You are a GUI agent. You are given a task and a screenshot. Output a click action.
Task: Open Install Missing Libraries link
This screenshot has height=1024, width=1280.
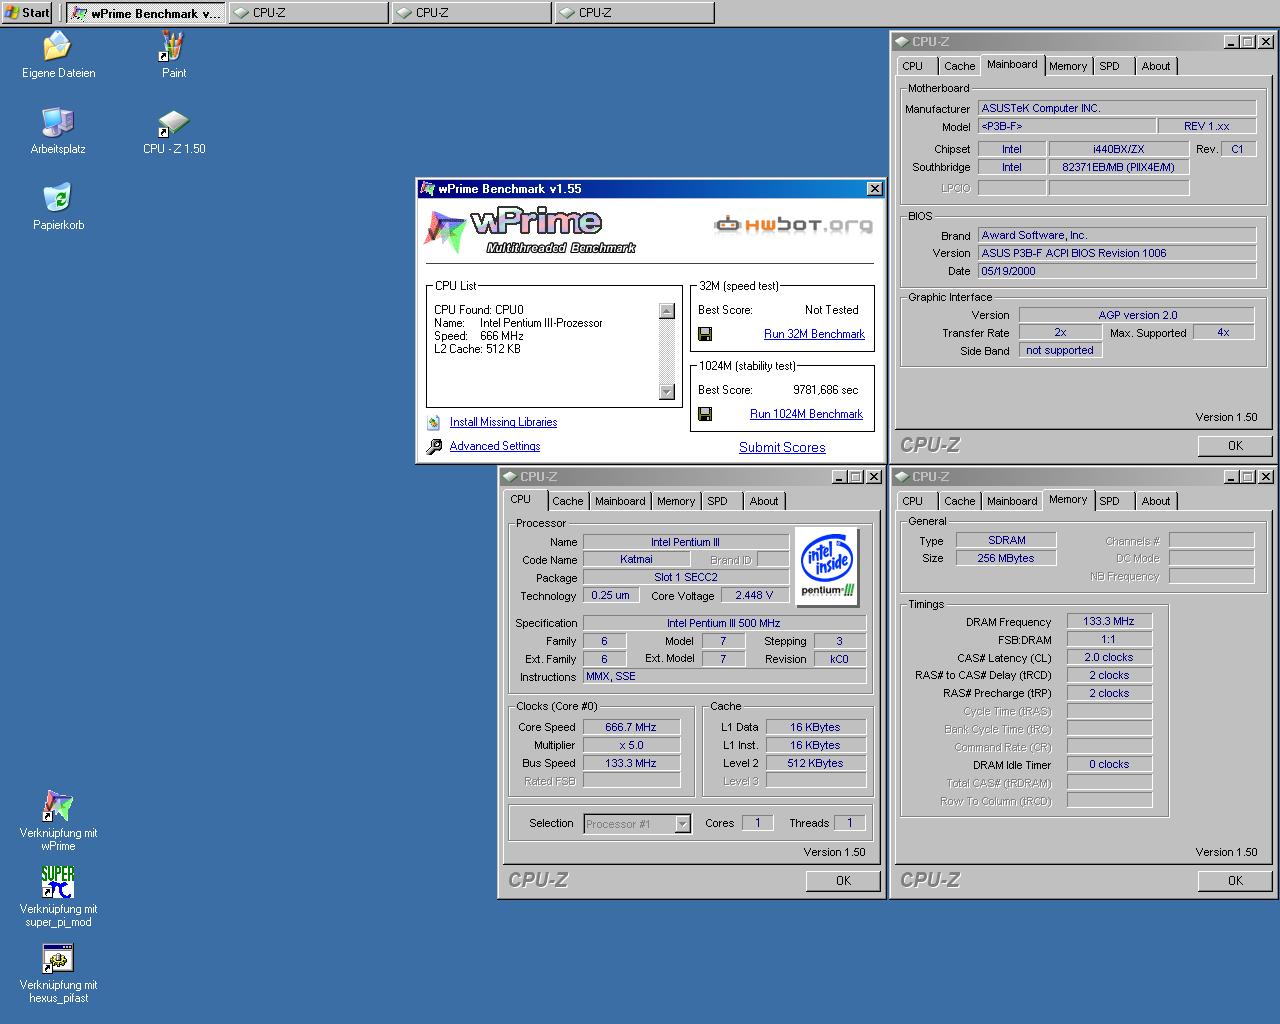(x=503, y=423)
